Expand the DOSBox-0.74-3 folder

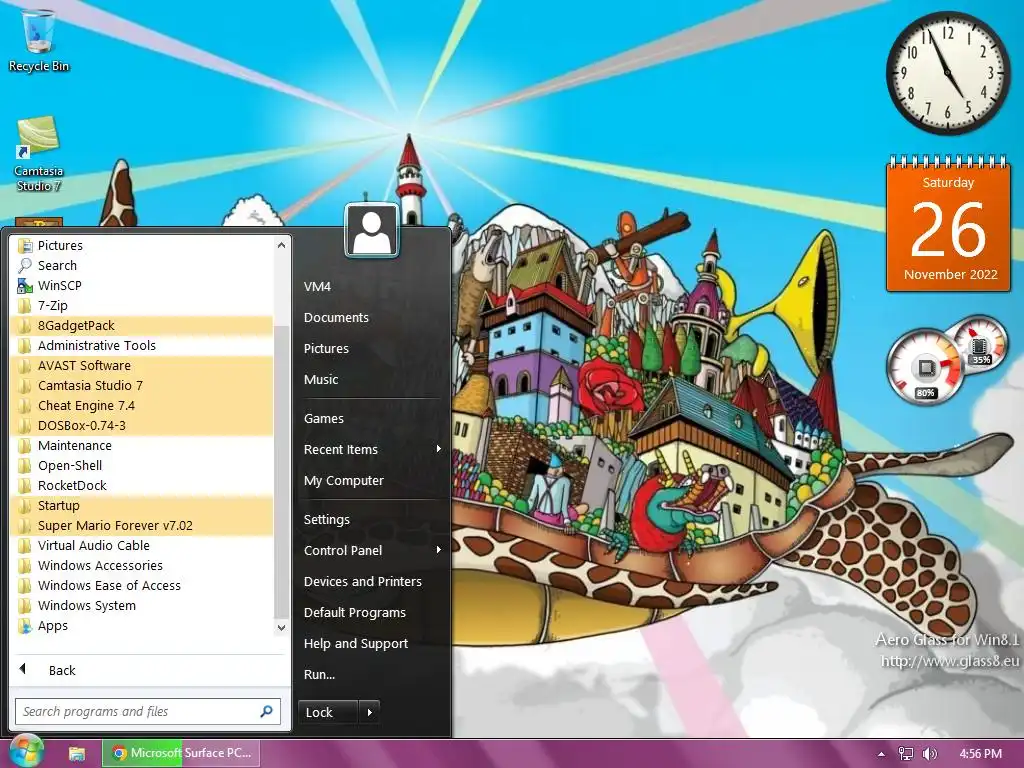pyautogui.click(x=142, y=426)
